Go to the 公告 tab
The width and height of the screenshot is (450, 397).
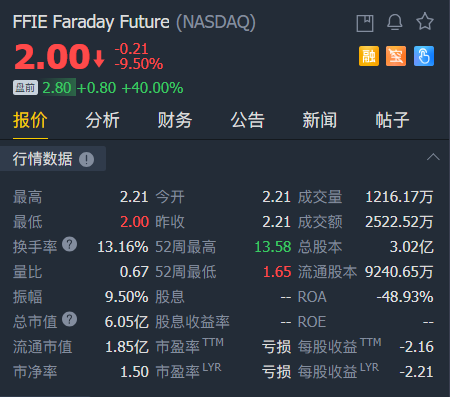tap(247, 120)
